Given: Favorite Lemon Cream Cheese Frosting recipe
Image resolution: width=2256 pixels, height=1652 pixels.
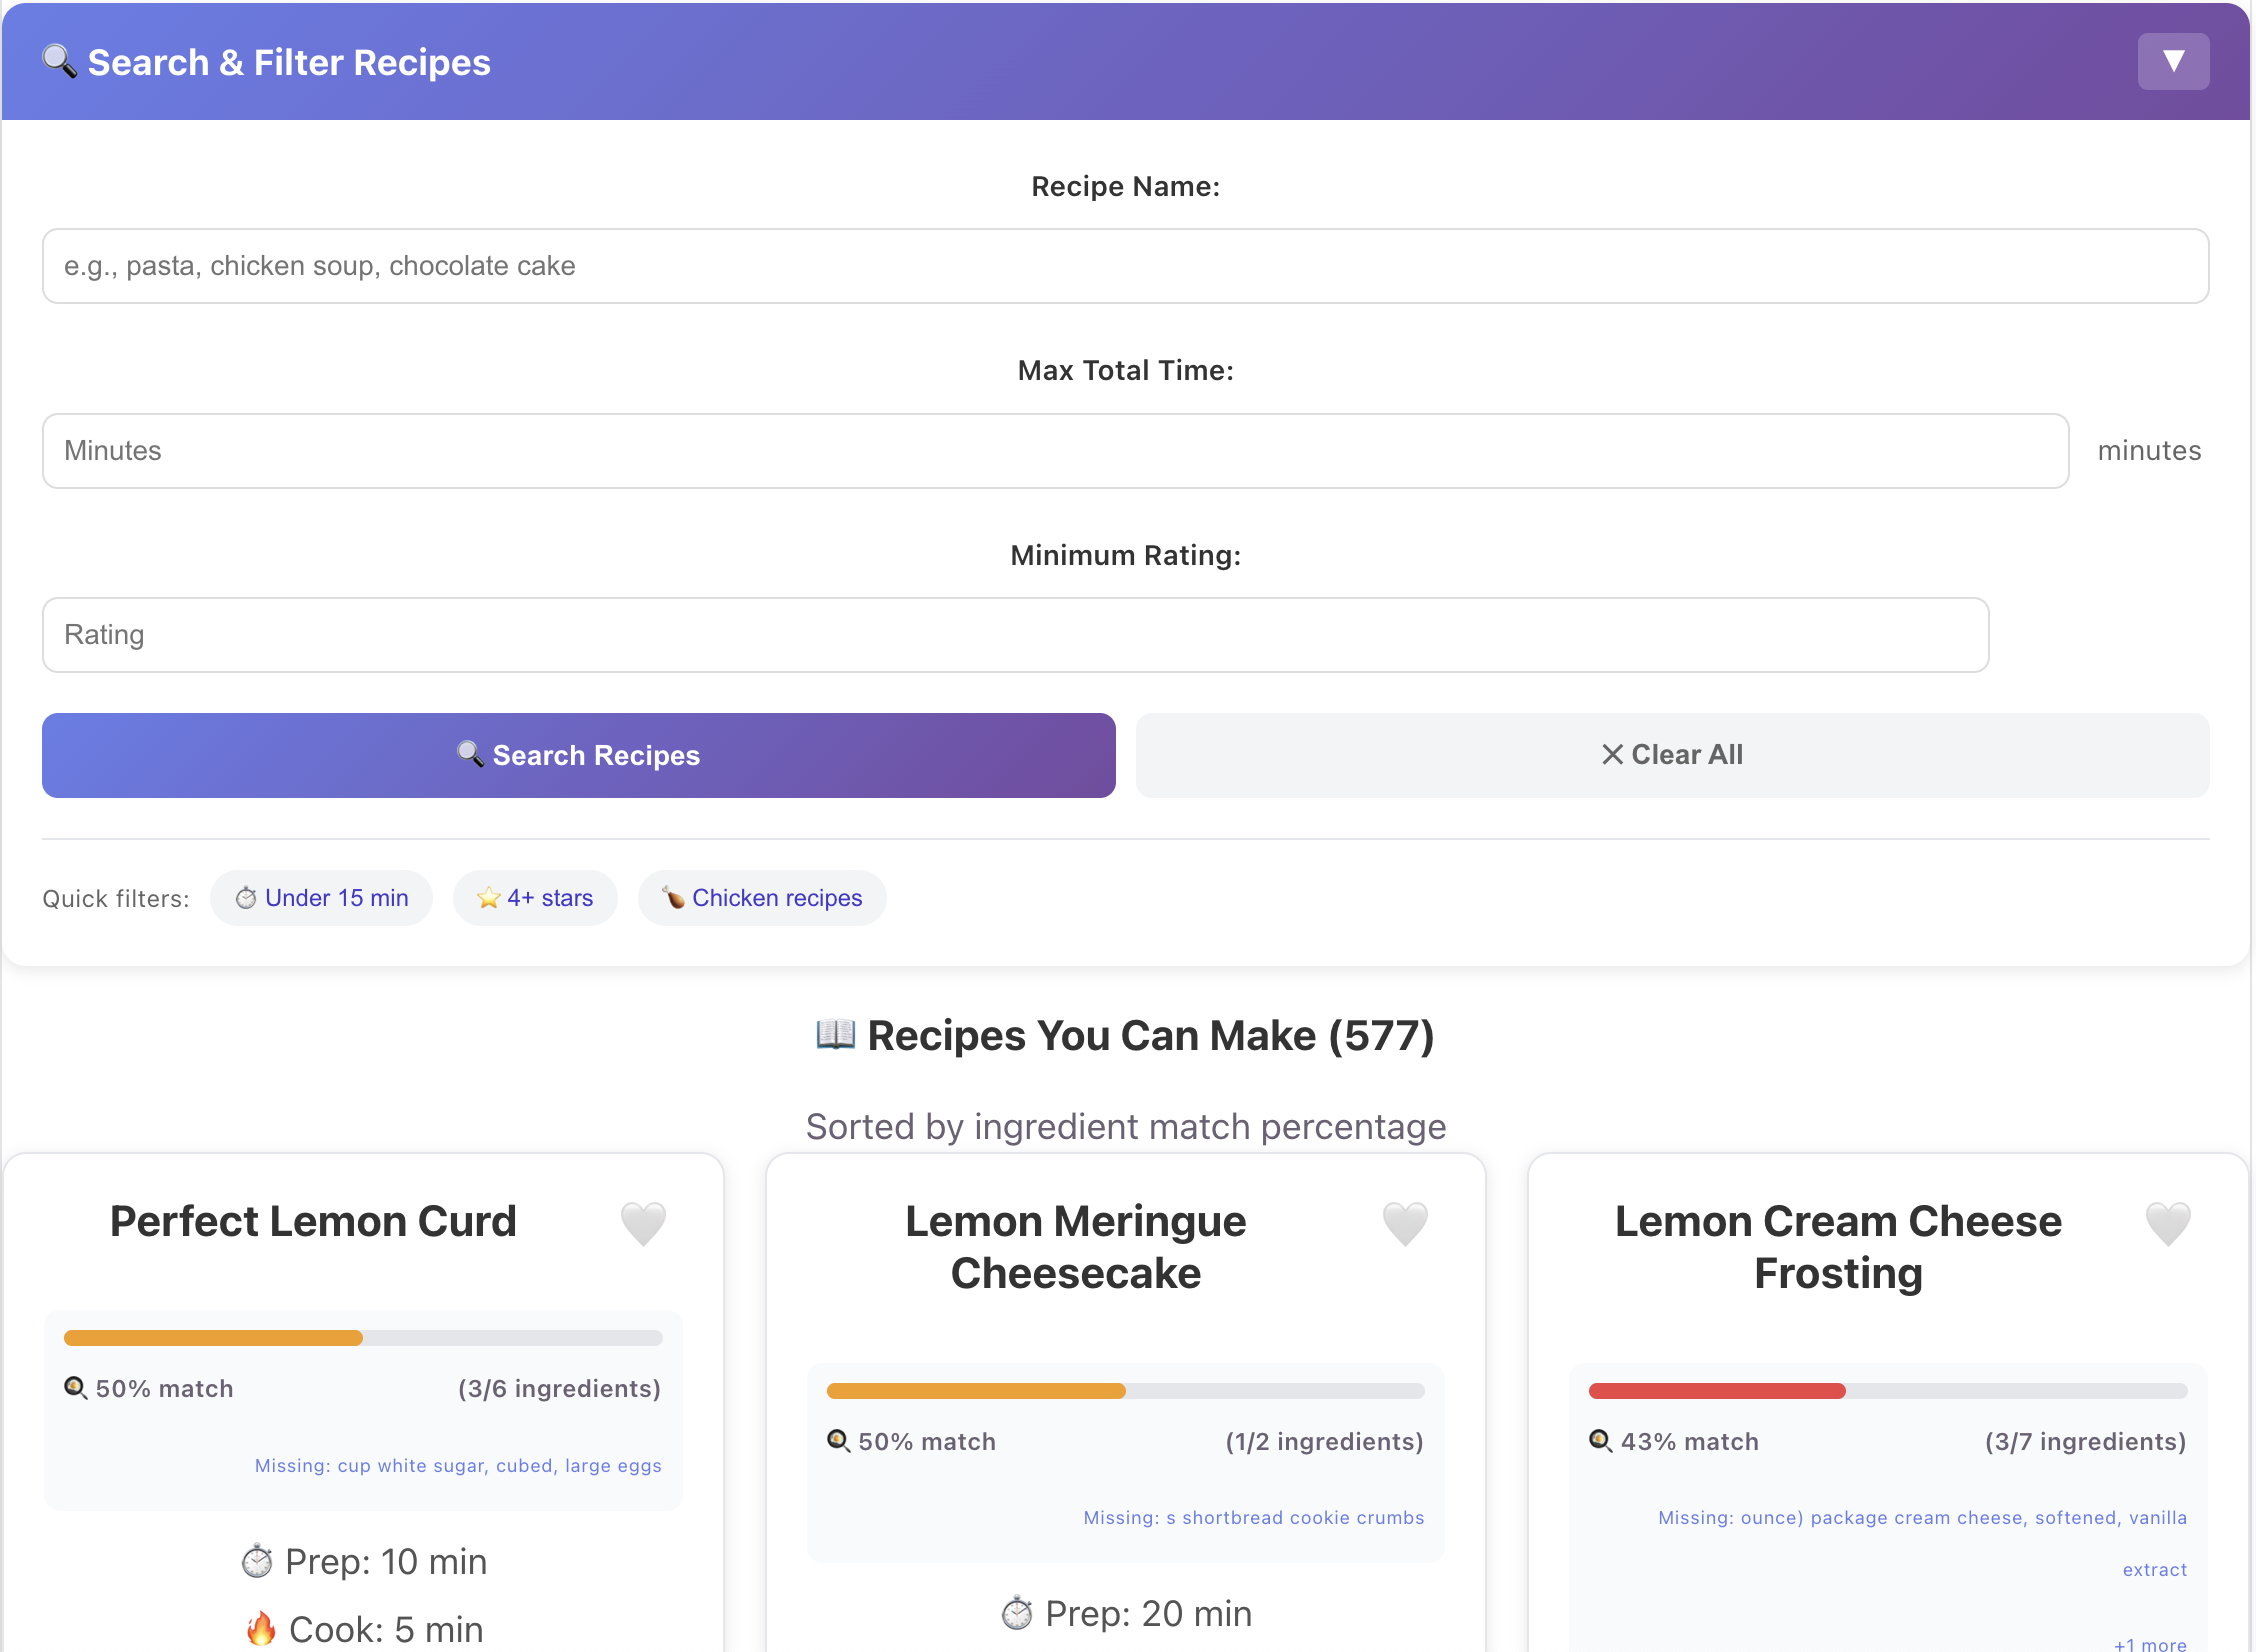Looking at the screenshot, I should click(2167, 1223).
